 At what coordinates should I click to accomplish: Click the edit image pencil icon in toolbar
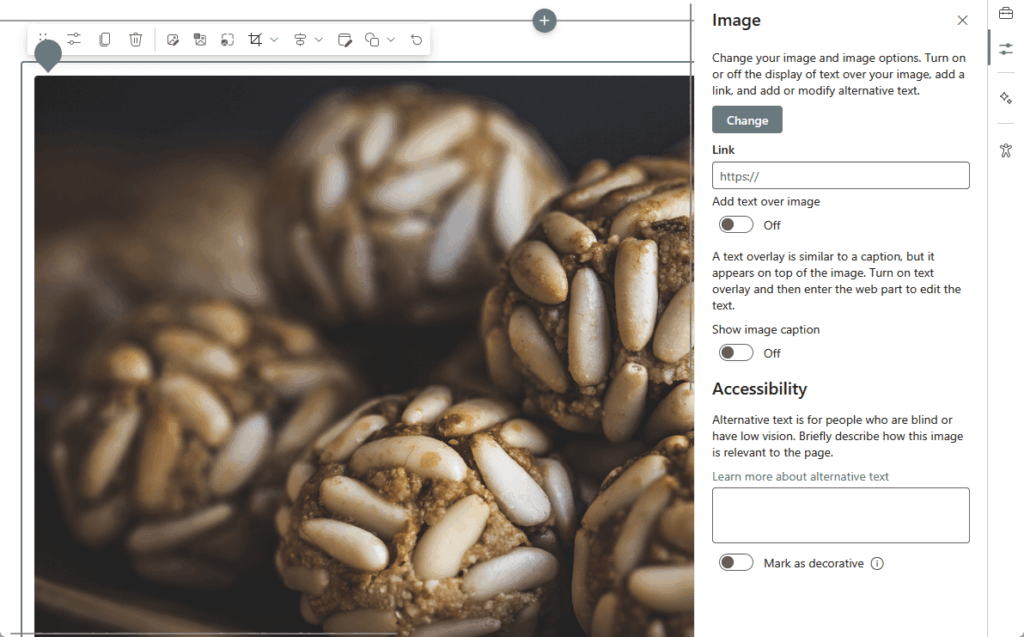pyautogui.click(x=172, y=40)
